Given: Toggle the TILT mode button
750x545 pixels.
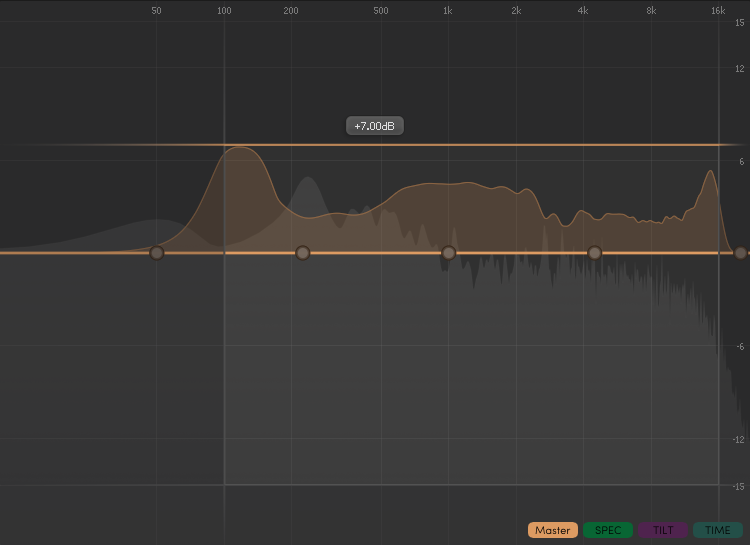Looking at the screenshot, I should (x=663, y=530).
